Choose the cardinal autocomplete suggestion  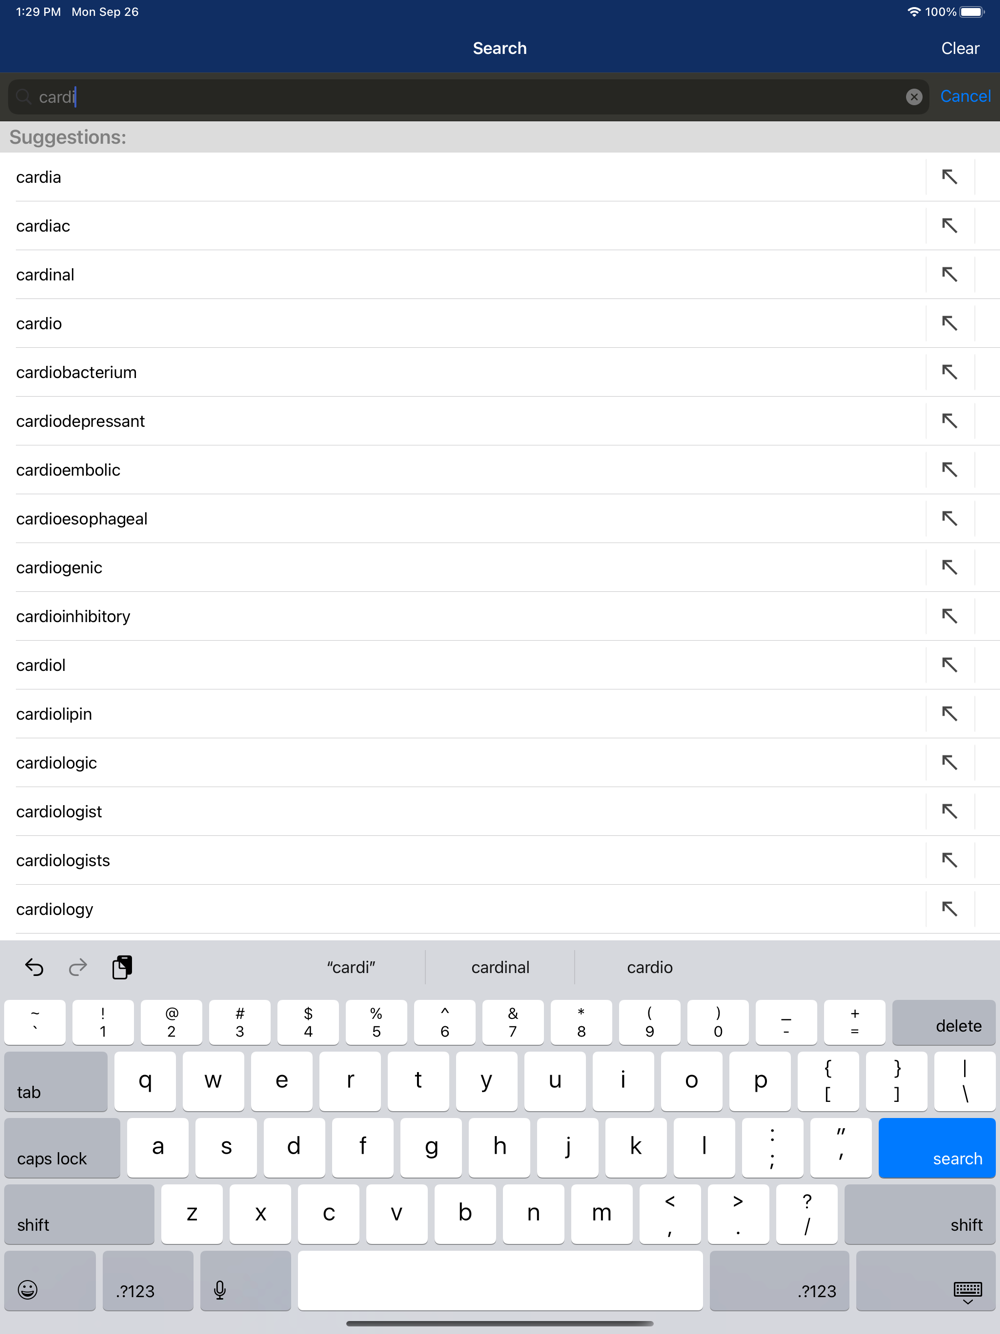(500, 967)
